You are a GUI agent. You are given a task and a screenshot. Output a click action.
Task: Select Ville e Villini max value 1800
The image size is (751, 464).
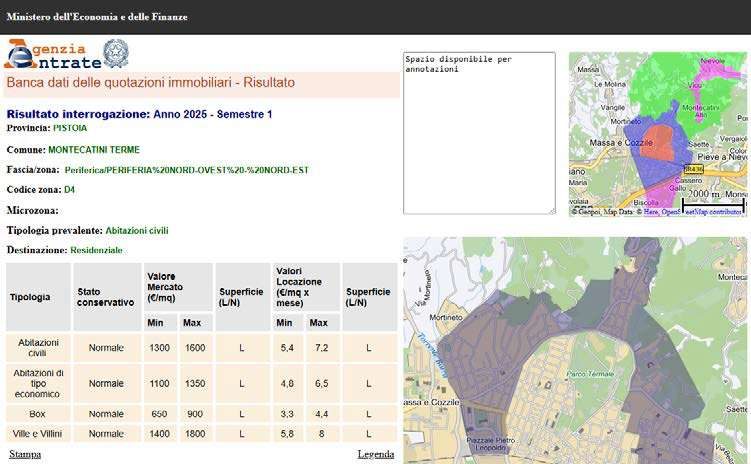[195, 434]
